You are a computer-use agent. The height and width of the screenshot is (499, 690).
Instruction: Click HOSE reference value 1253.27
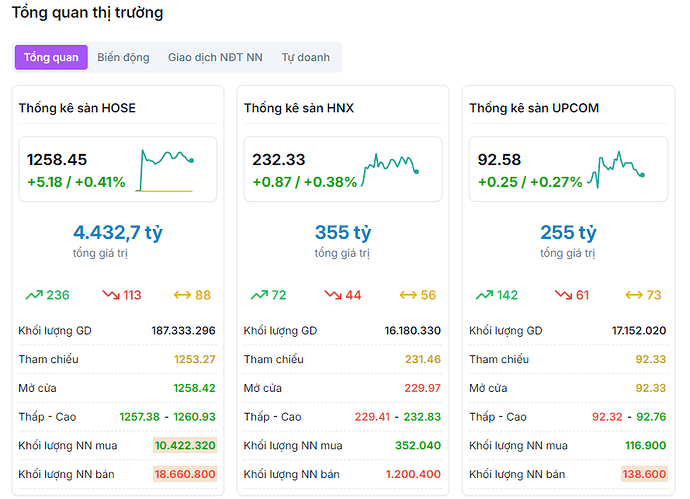(x=195, y=359)
